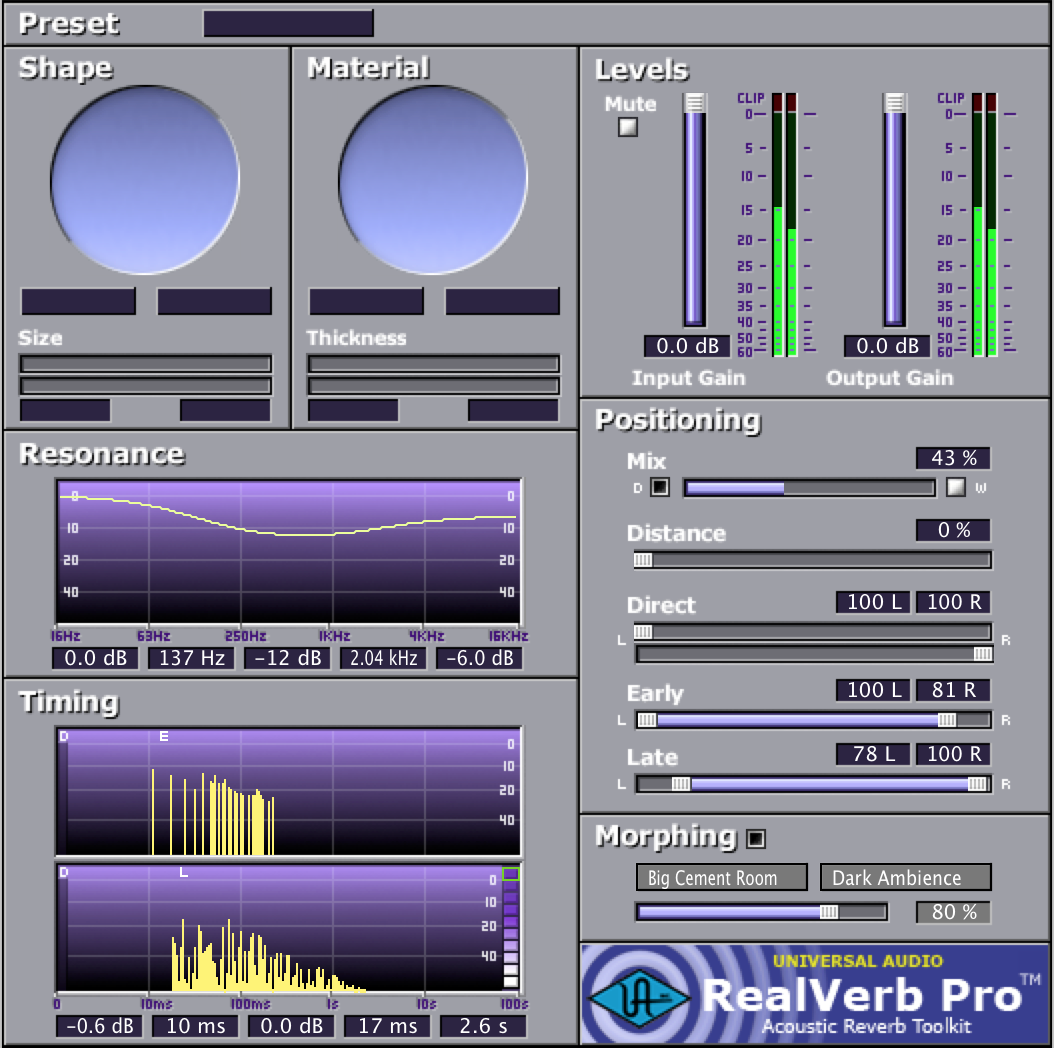Viewport: 1054px width, 1048px height.
Task: Click the Mix slider bar
Action: coord(809,488)
